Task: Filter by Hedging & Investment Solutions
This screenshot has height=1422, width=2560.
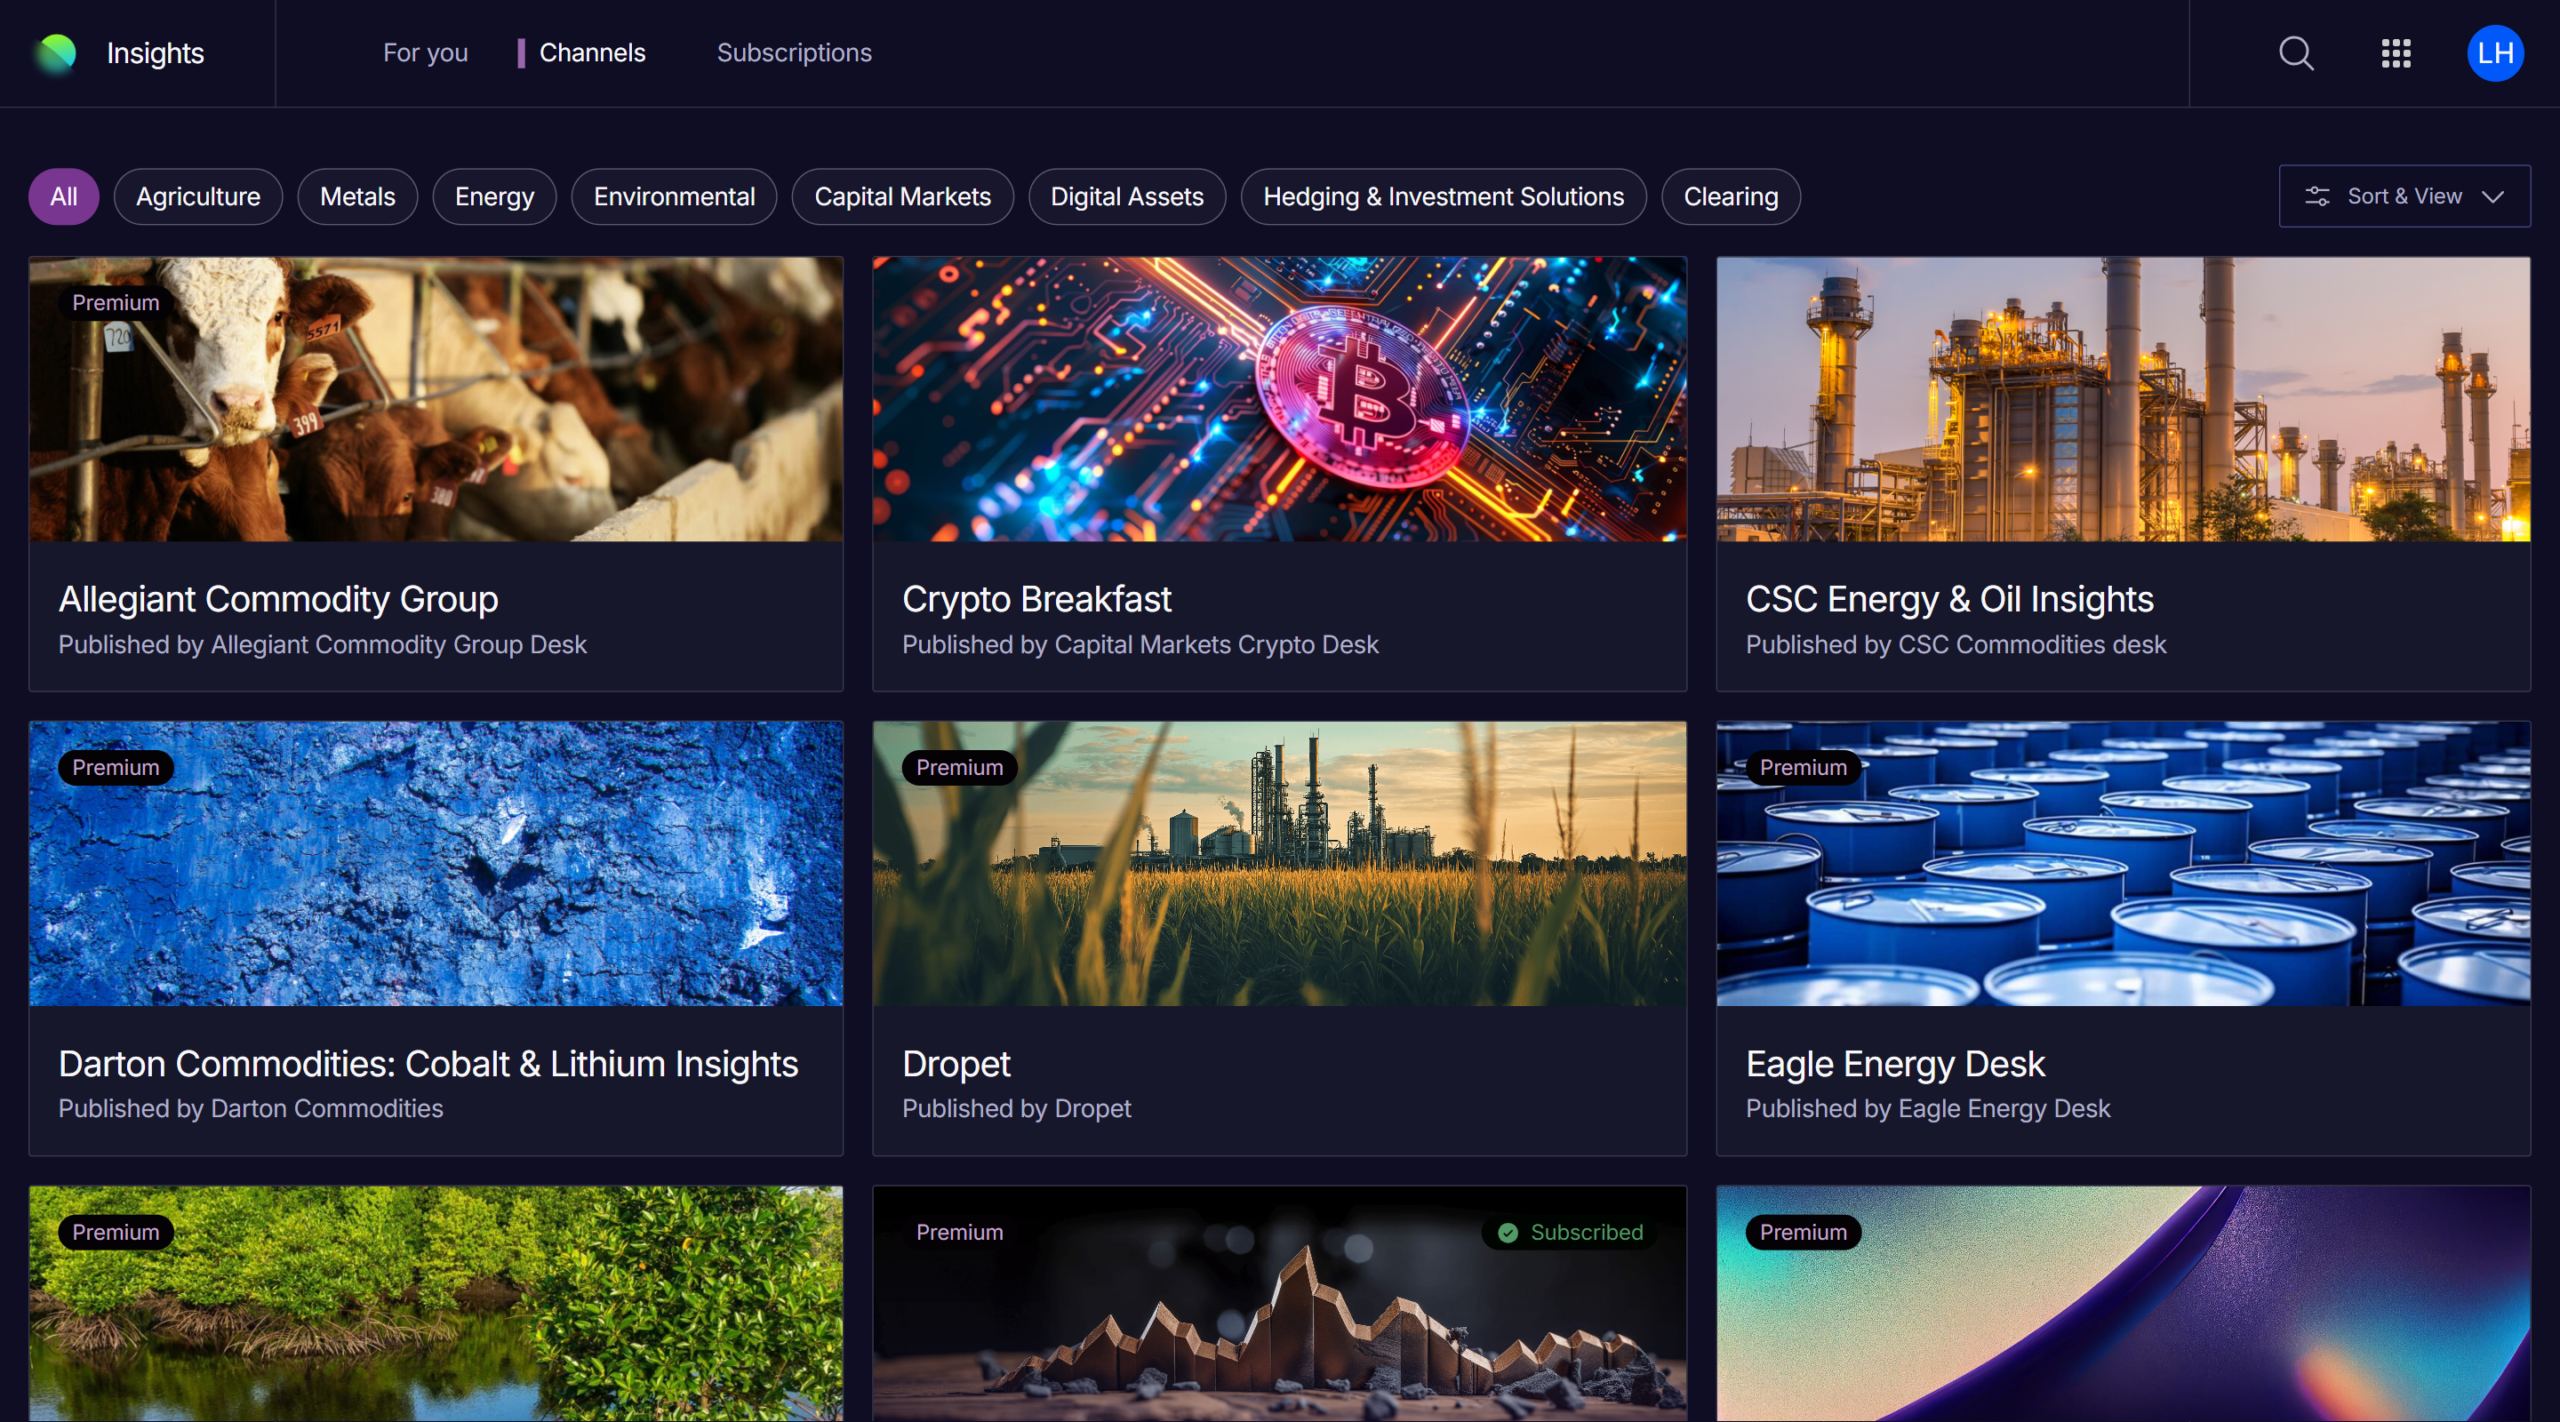Action: coord(1443,197)
